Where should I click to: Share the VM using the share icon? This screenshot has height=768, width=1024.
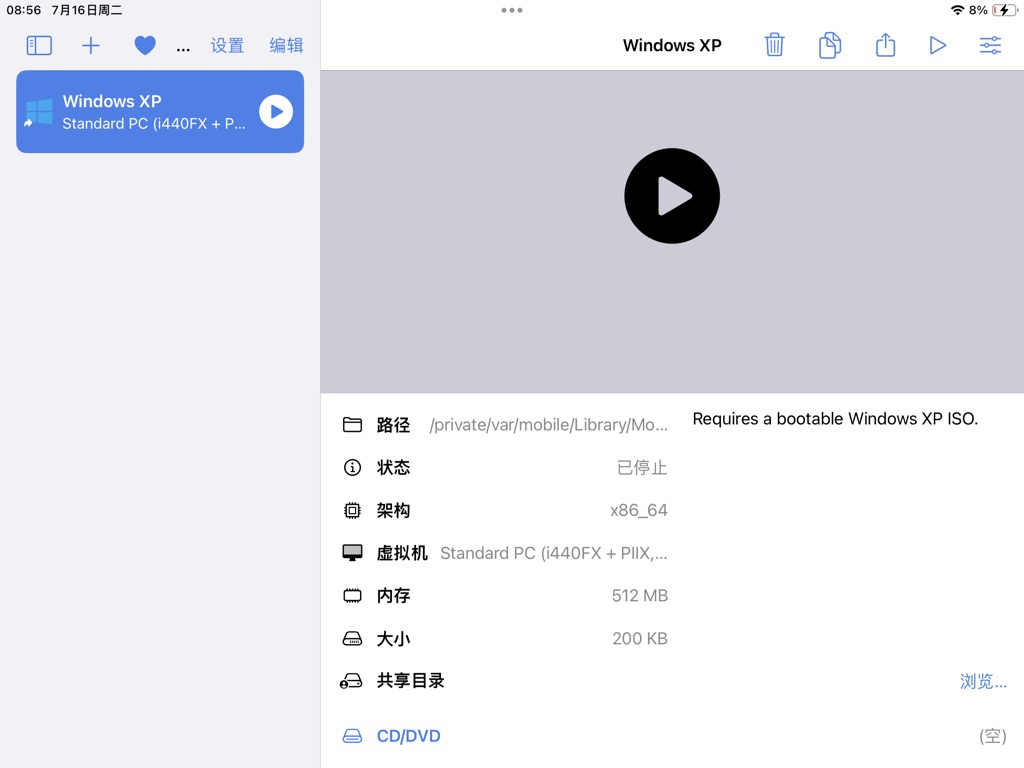886,45
